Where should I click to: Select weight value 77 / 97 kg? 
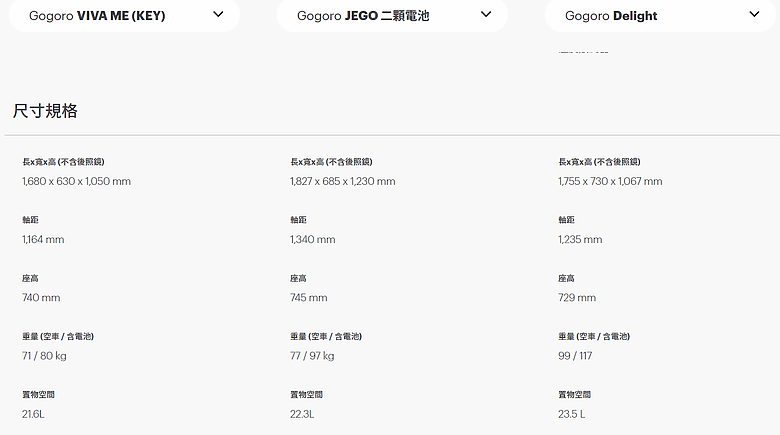pos(312,356)
